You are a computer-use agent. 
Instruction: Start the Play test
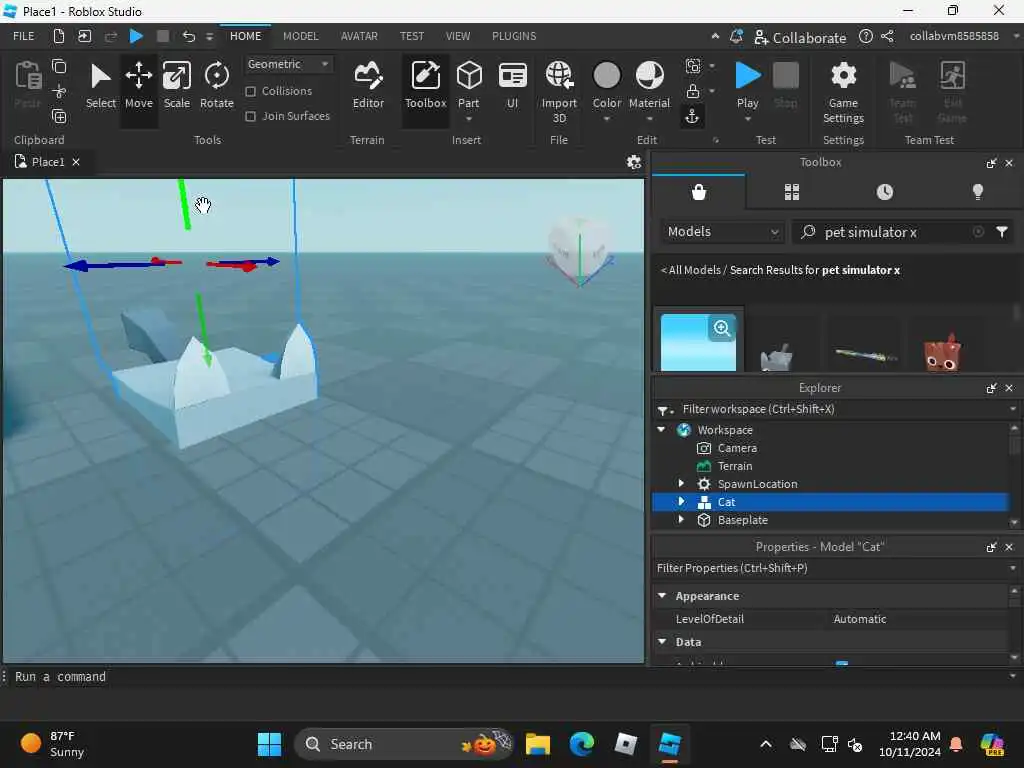coord(748,78)
